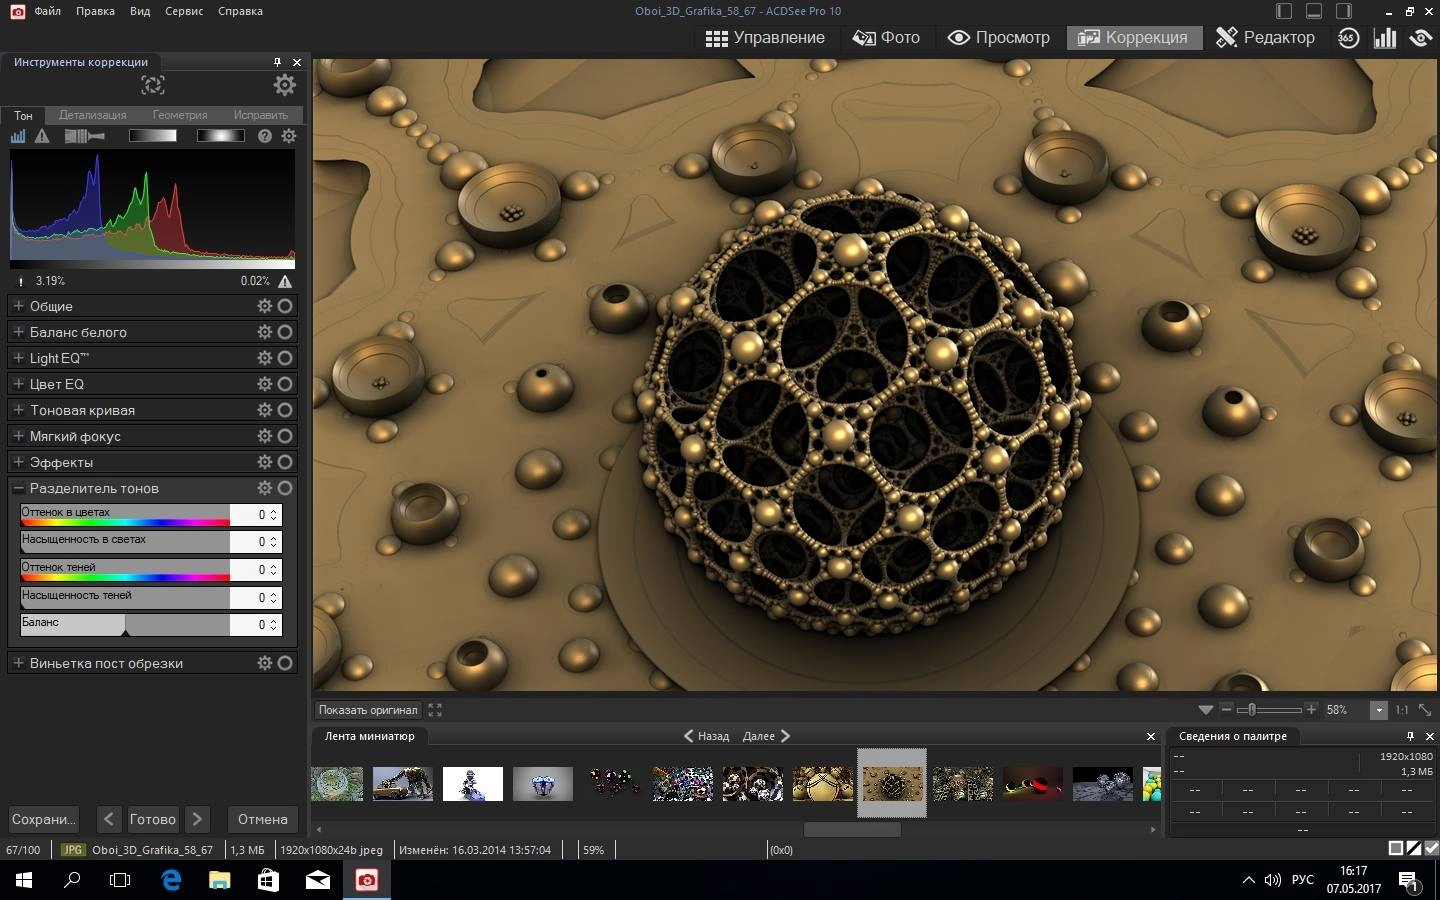
Task: Toggle the Мягкий фокус enable circle
Action: click(285, 436)
